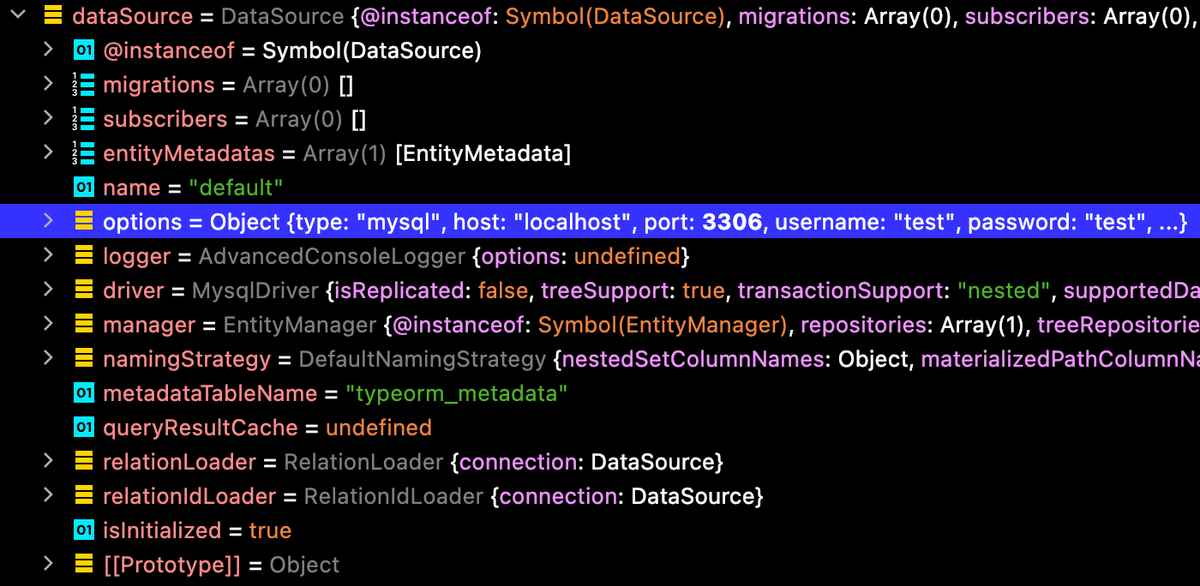Click the primitive badge beside isInitialized
The height and width of the screenshot is (586, 1200).
85,529
